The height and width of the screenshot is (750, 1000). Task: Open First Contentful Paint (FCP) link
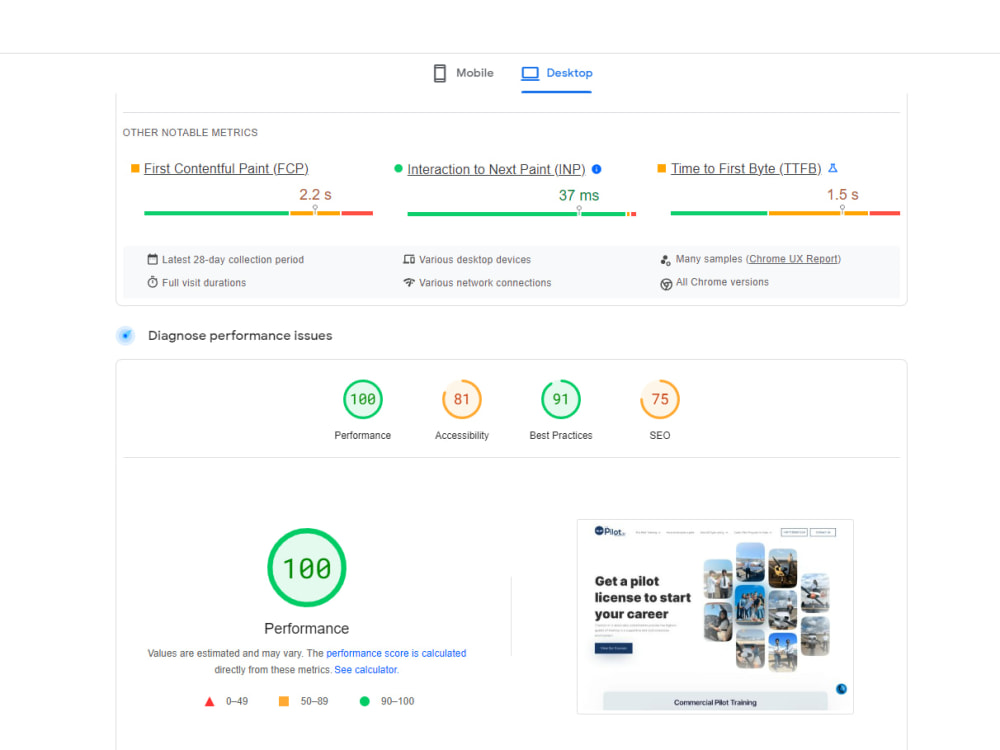tap(226, 168)
